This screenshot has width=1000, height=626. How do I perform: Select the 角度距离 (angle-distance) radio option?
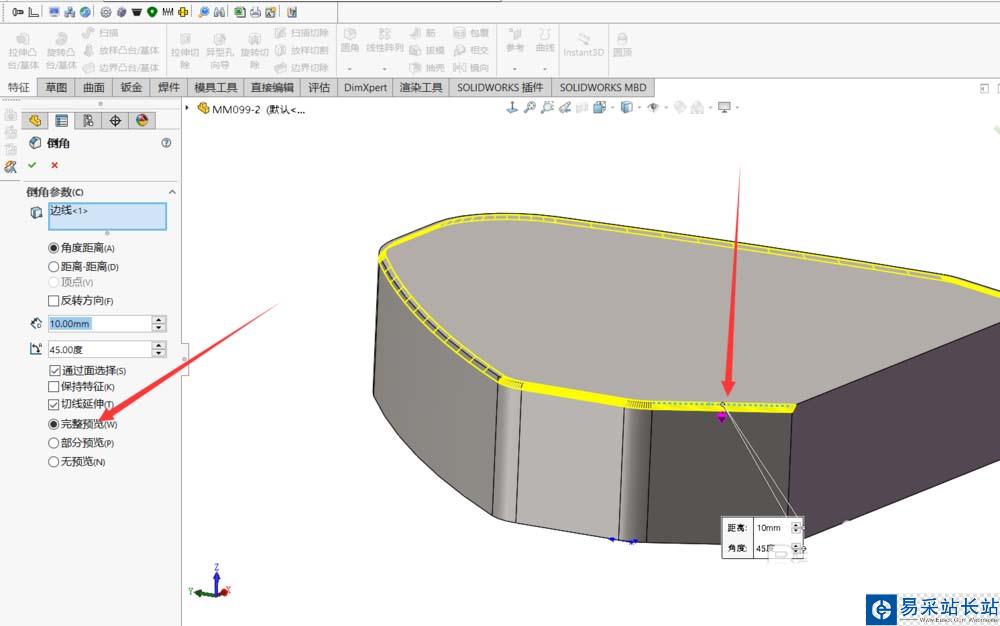point(54,248)
